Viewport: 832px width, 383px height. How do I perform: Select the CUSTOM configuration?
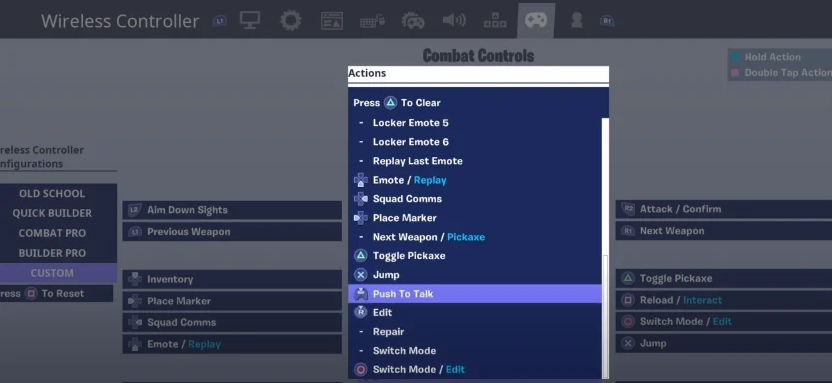(x=57, y=273)
